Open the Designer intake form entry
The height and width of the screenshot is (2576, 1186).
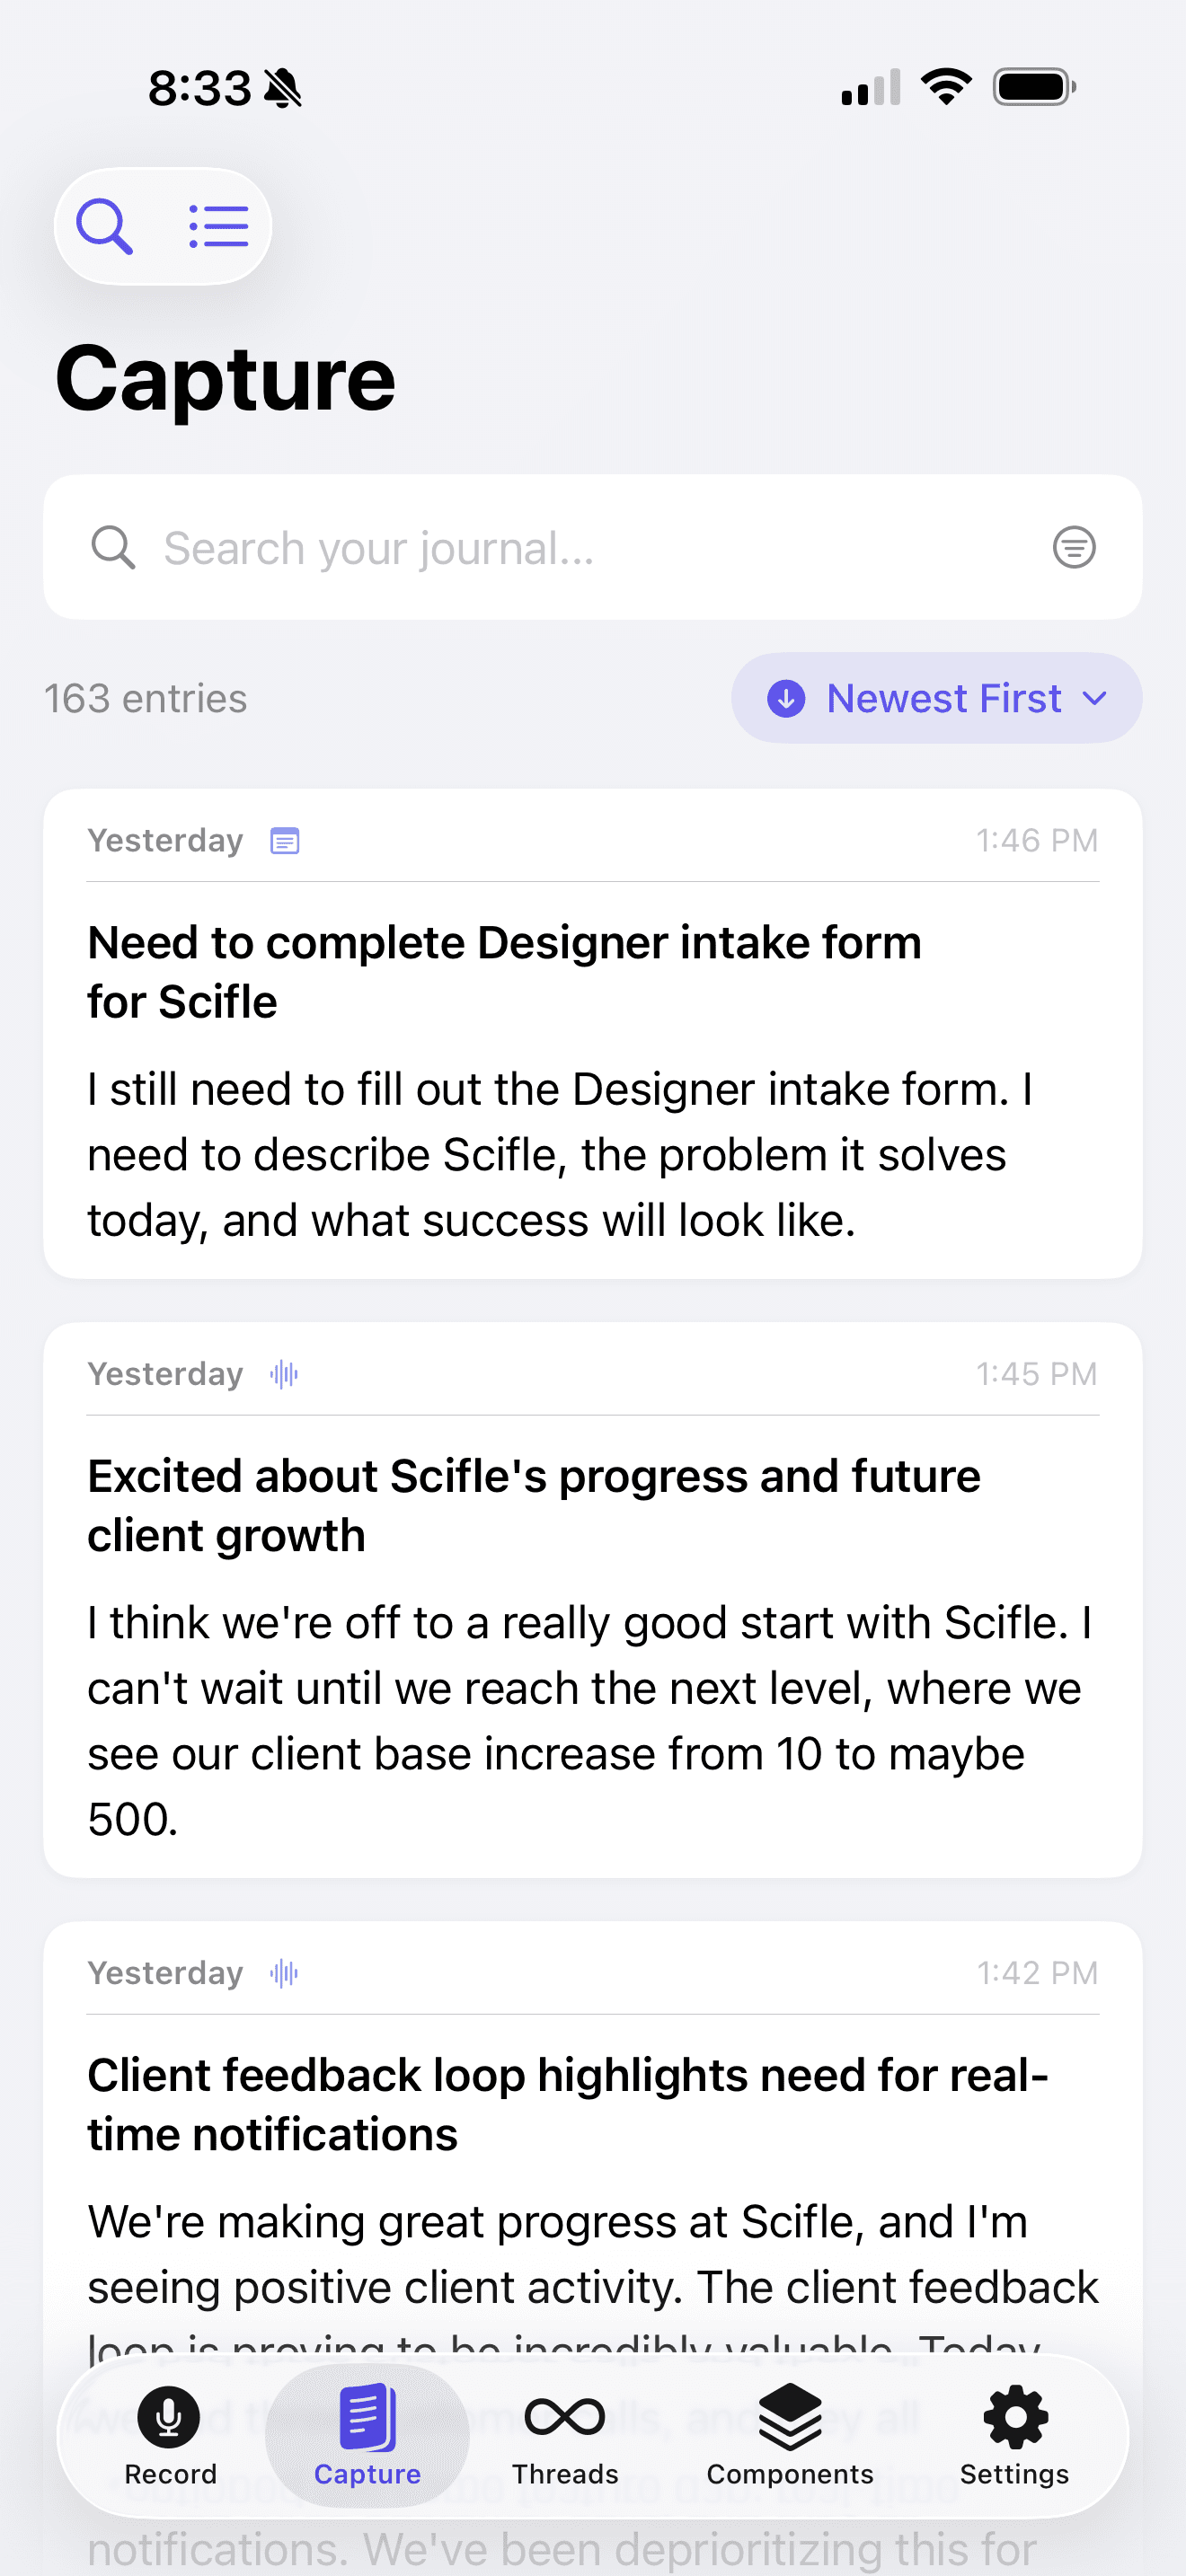pos(592,1040)
